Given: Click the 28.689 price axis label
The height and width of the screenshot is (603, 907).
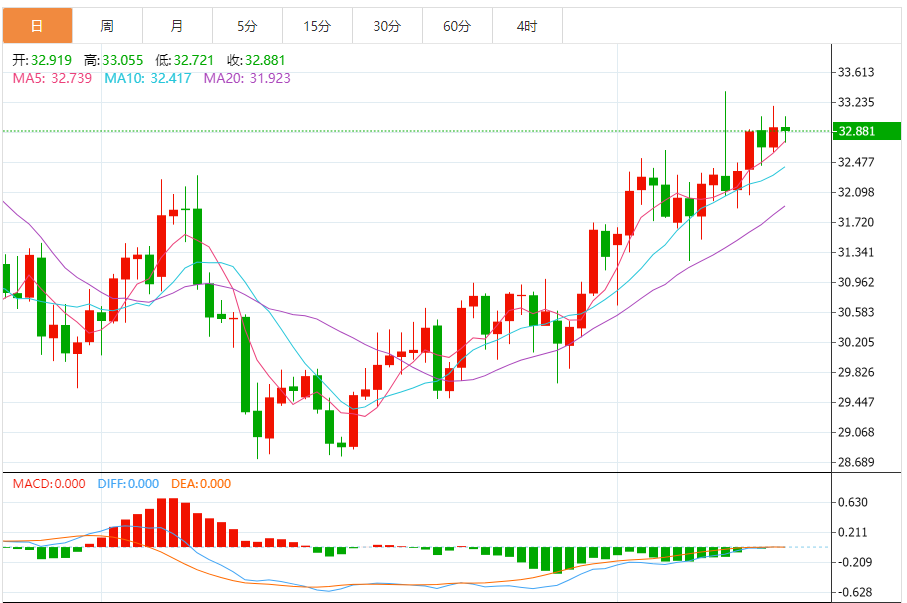Looking at the screenshot, I should pyautogui.click(x=856, y=462).
